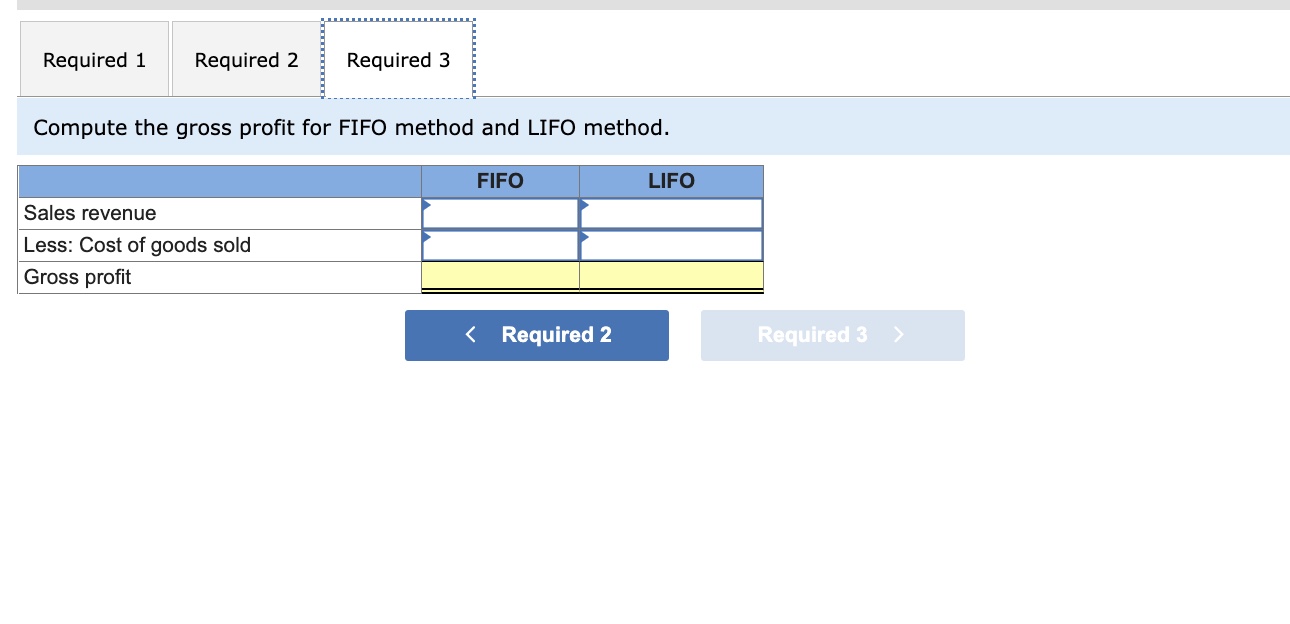
Task: Click the FIFO column header
Action: click(x=500, y=181)
